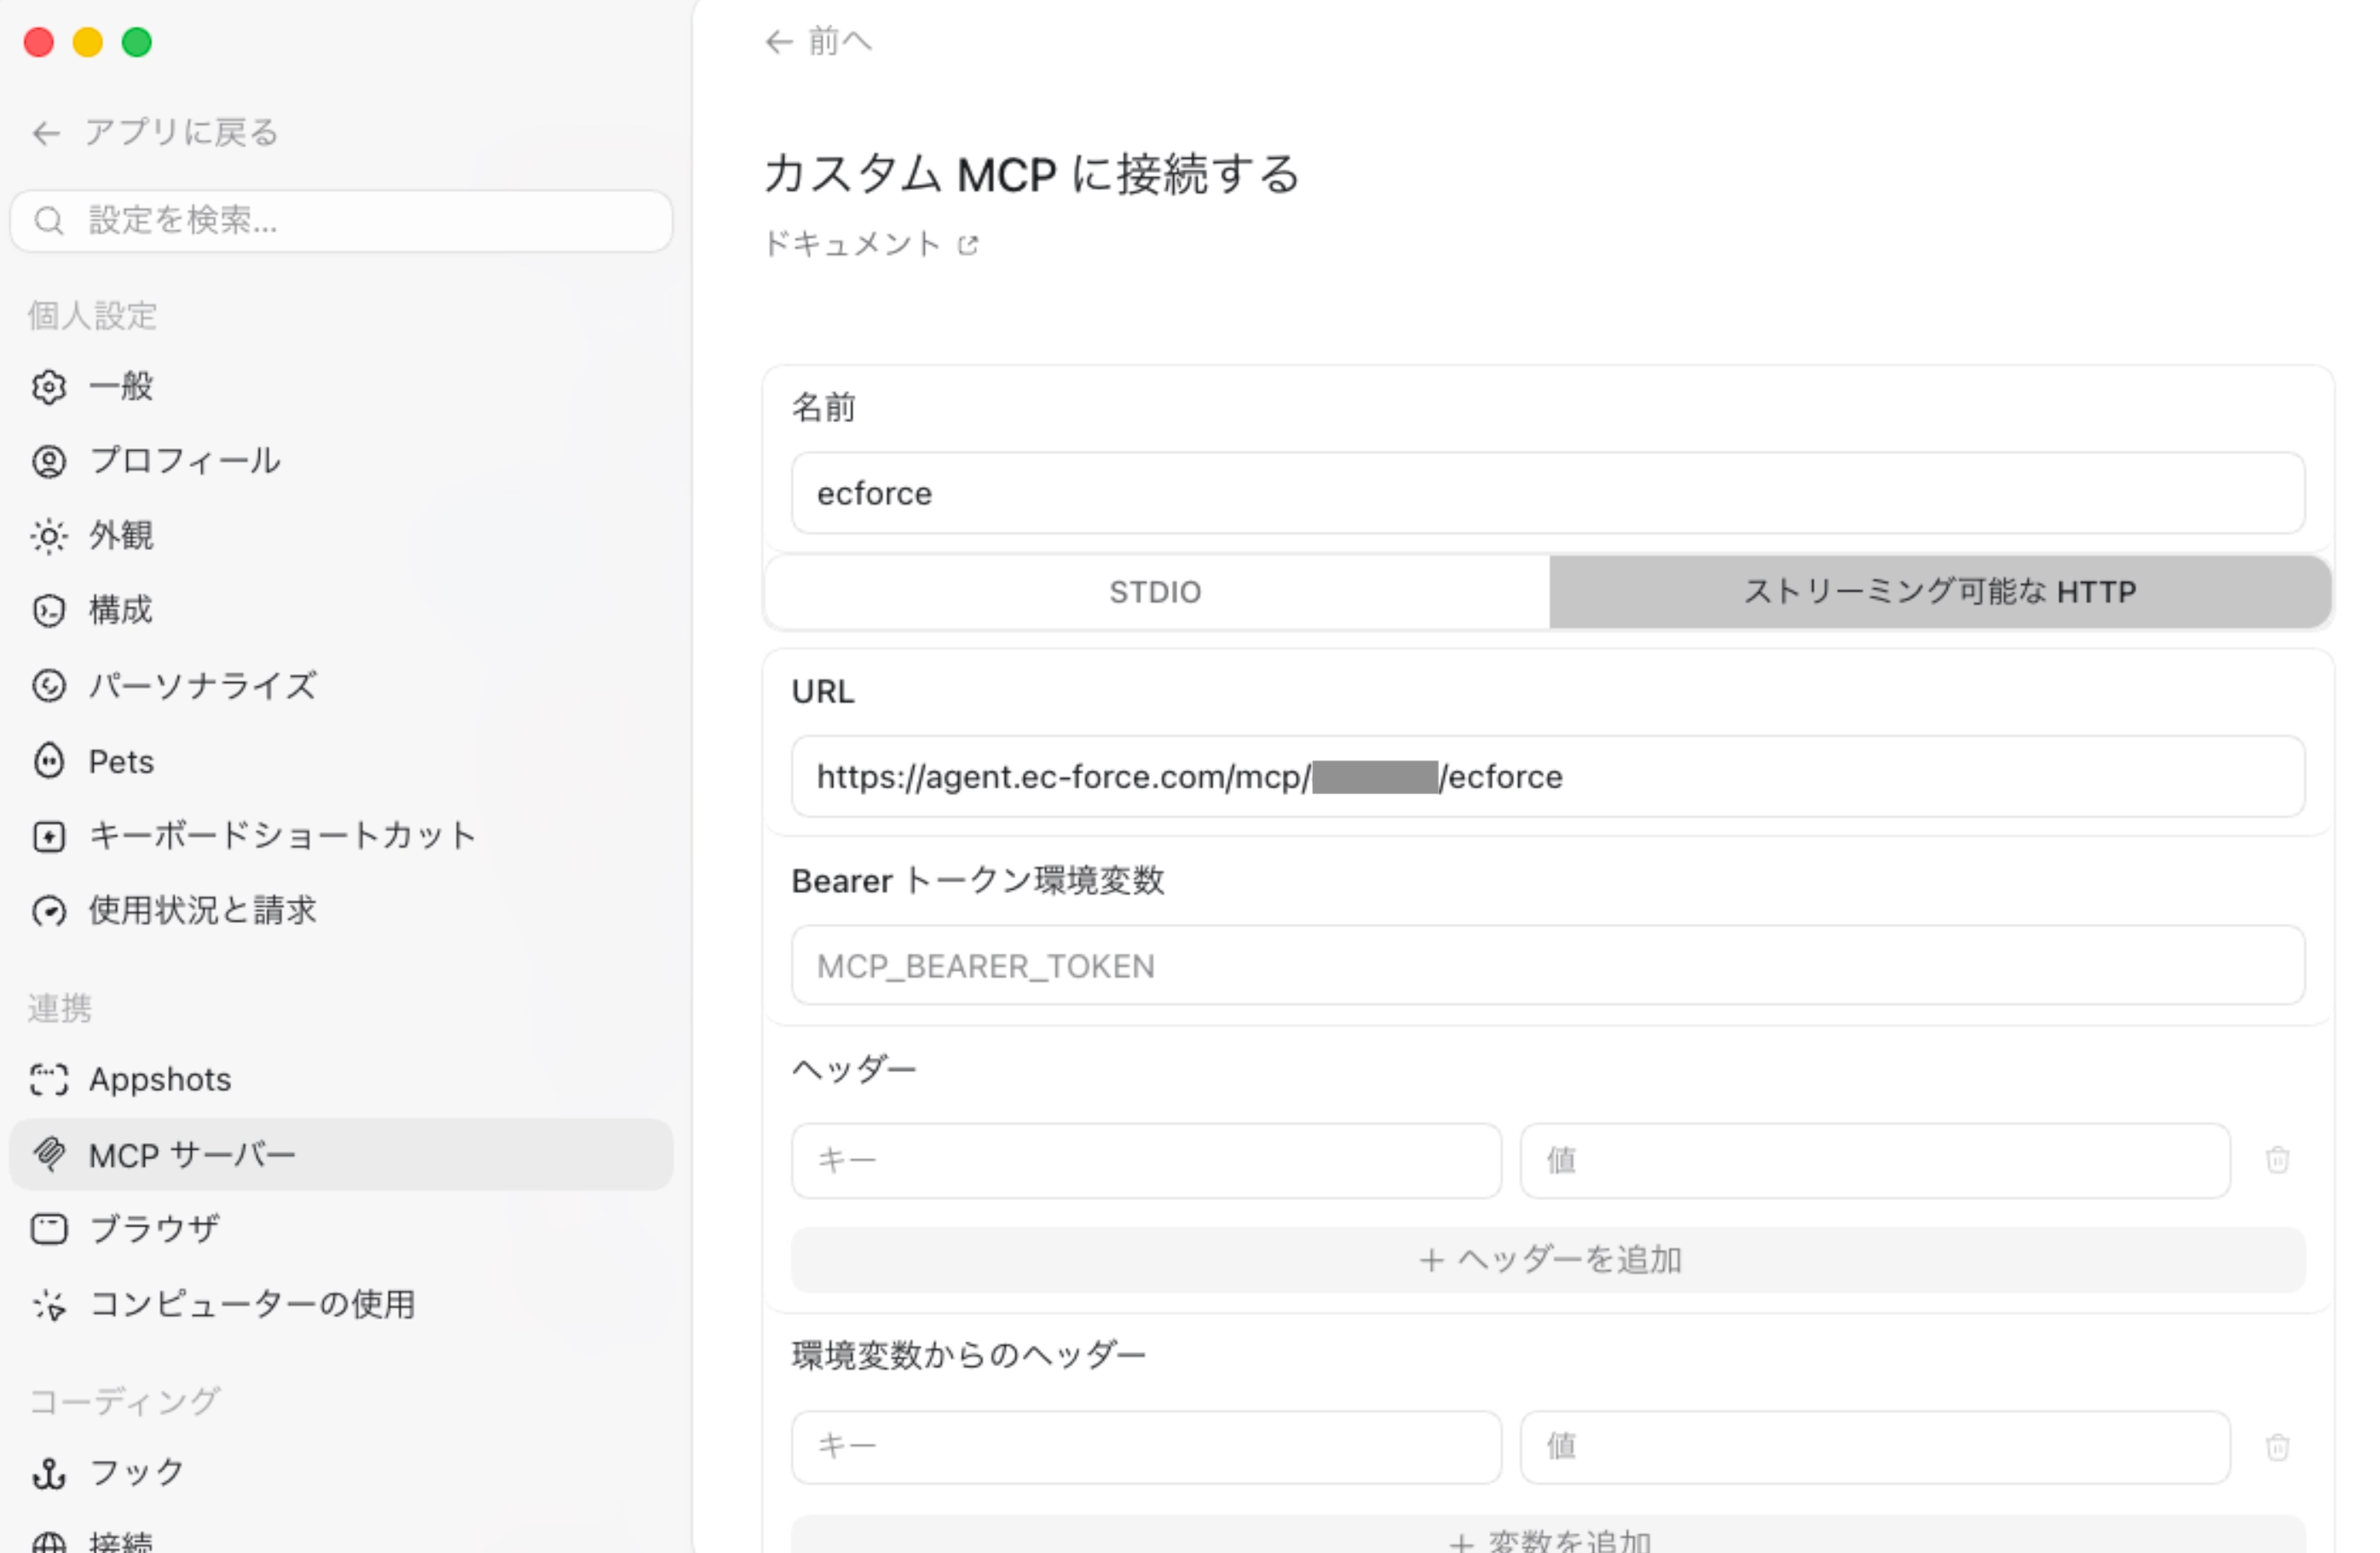Open Appshots settings
The width and height of the screenshot is (2380, 1553).
(340, 1080)
